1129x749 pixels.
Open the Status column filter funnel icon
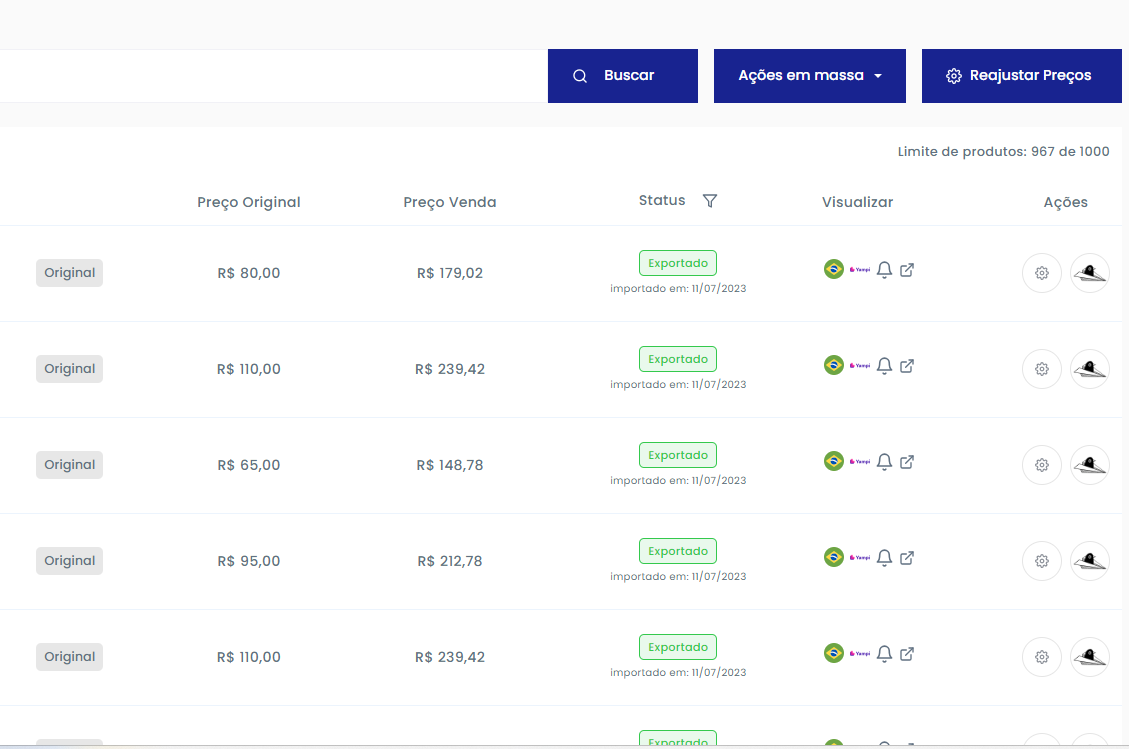click(x=710, y=201)
